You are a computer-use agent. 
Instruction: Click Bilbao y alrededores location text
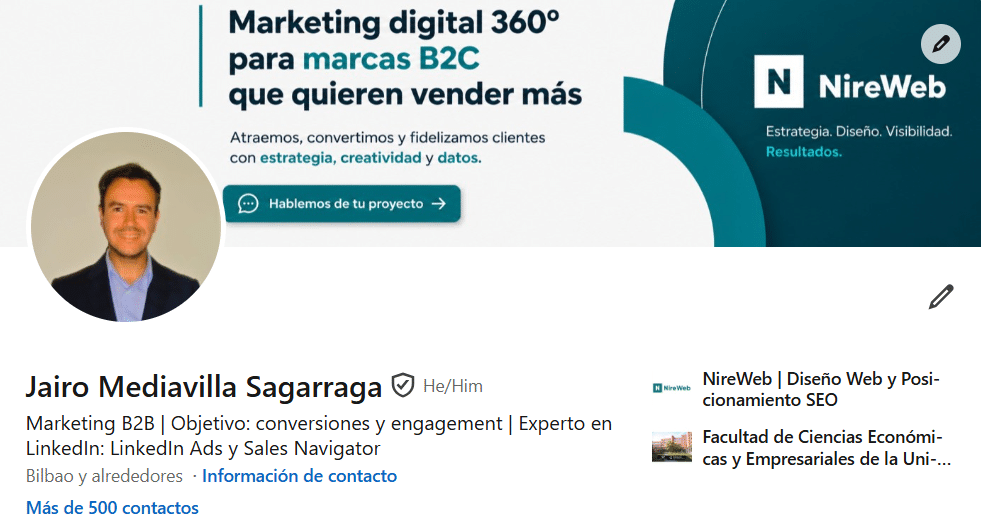pos(104,476)
